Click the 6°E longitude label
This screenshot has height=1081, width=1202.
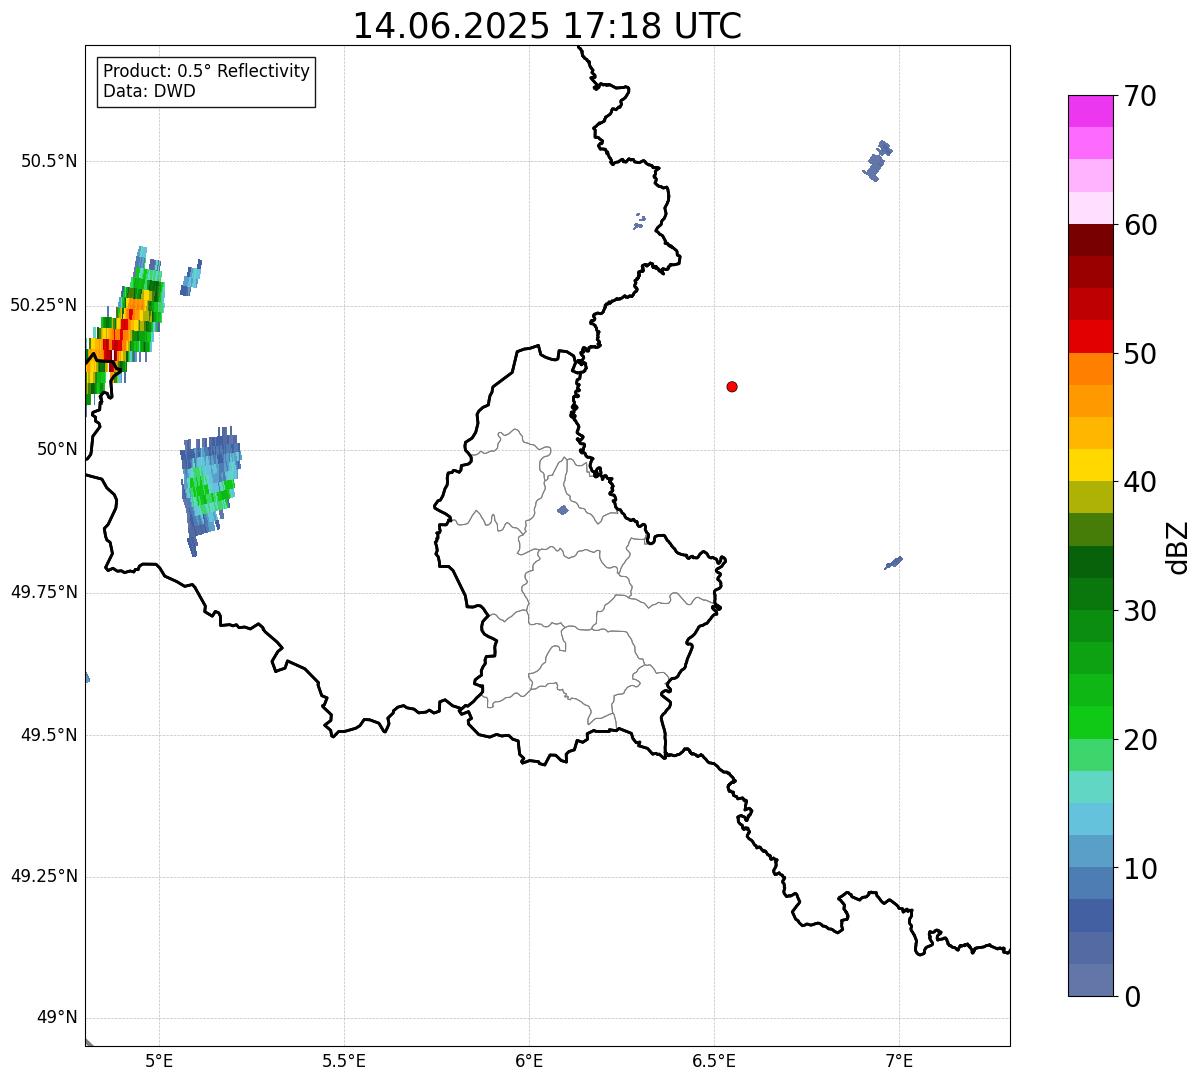tap(530, 1060)
